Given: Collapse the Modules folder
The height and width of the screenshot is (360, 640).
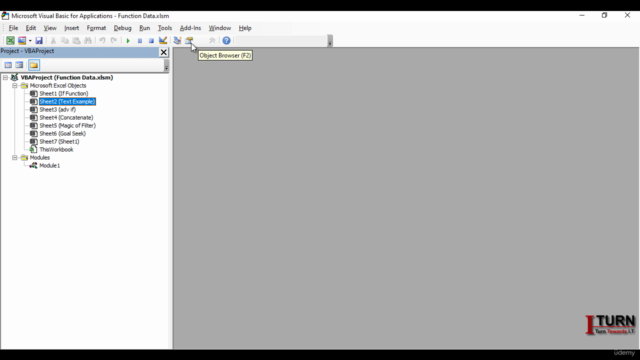Looking at the screenshot, I should [15, 158].
